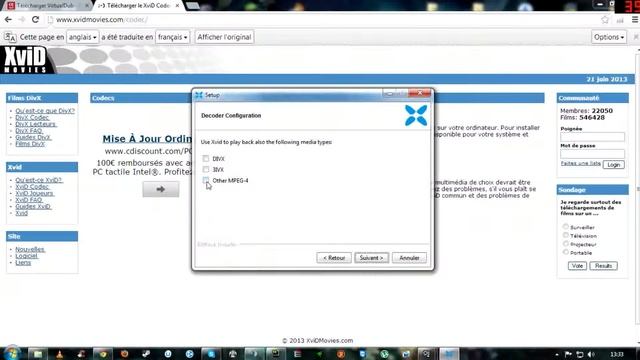The image size is (640, 360).
Task: Proceed with the Suivant > button
Action: click(371, 258)
